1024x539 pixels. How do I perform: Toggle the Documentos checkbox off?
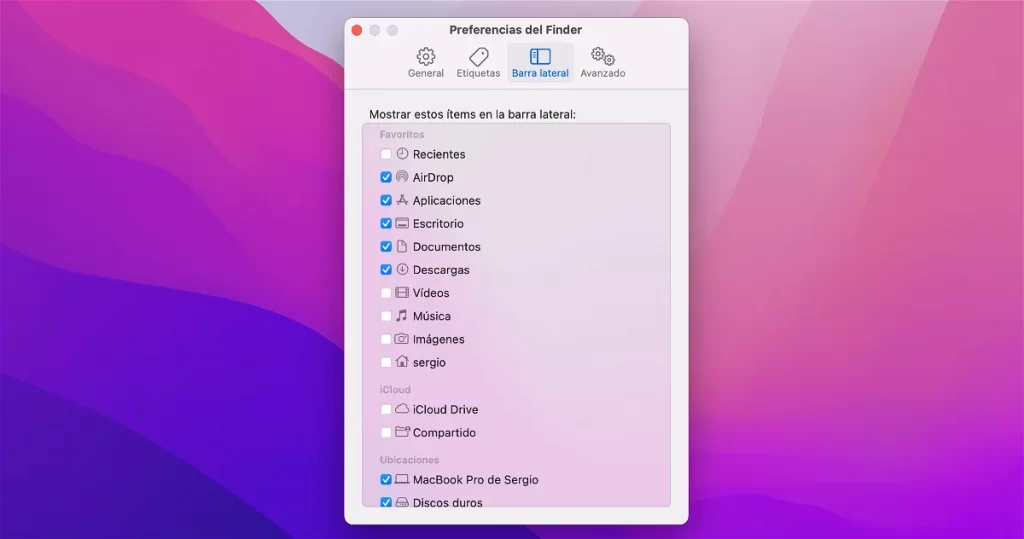386,246
